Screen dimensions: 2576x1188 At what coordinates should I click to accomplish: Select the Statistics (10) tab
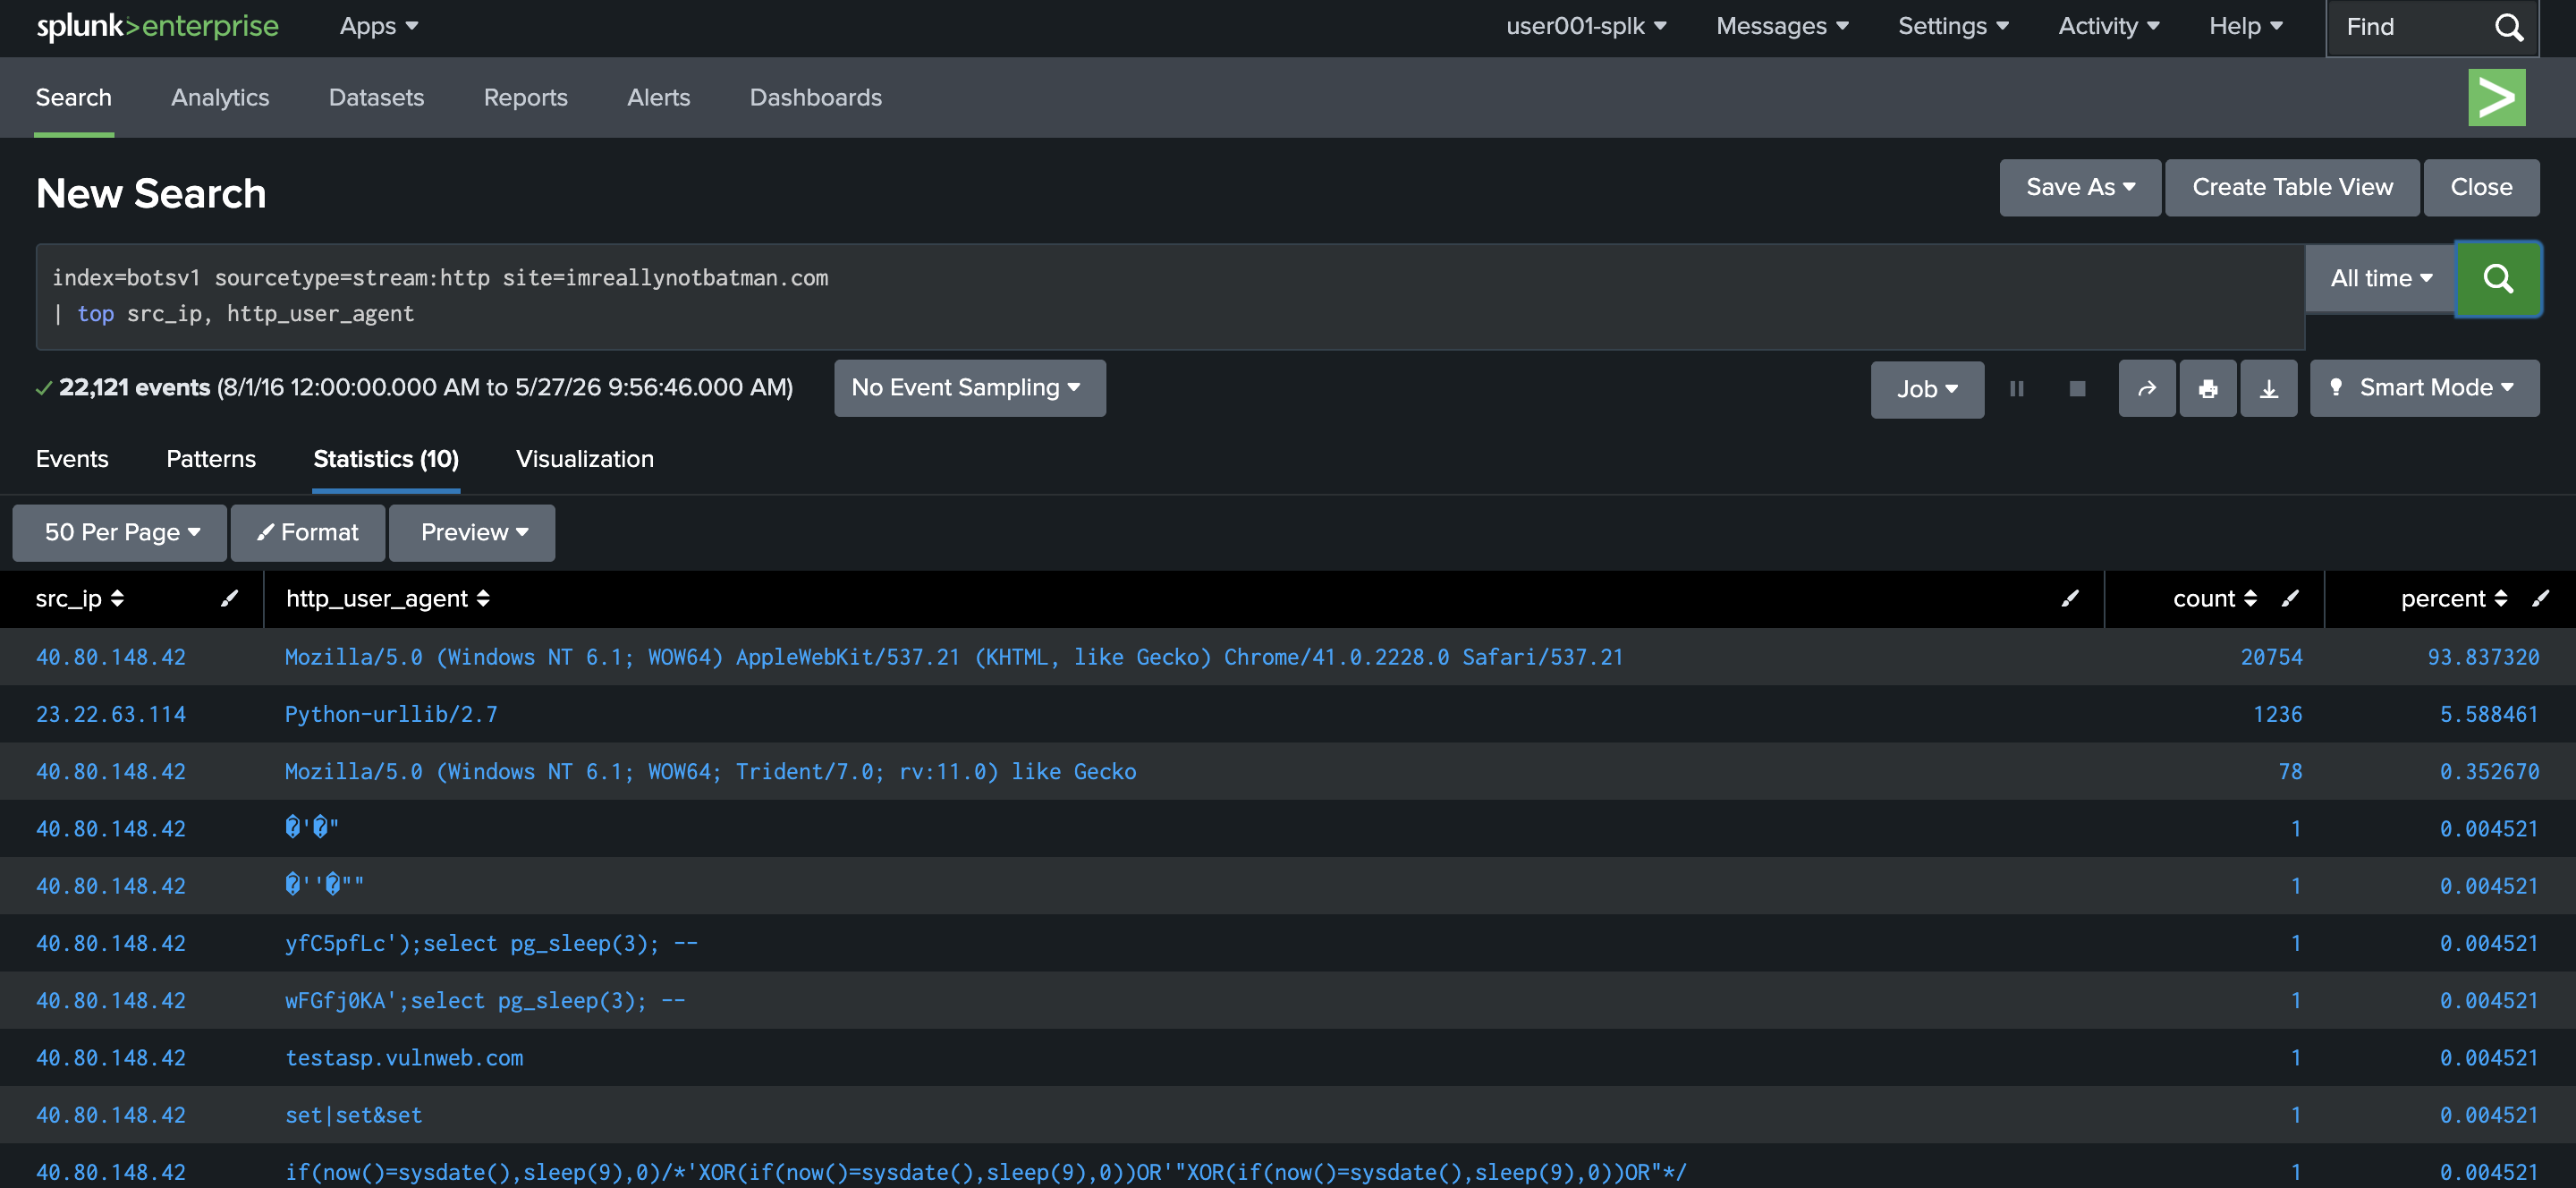coord(386,459)
